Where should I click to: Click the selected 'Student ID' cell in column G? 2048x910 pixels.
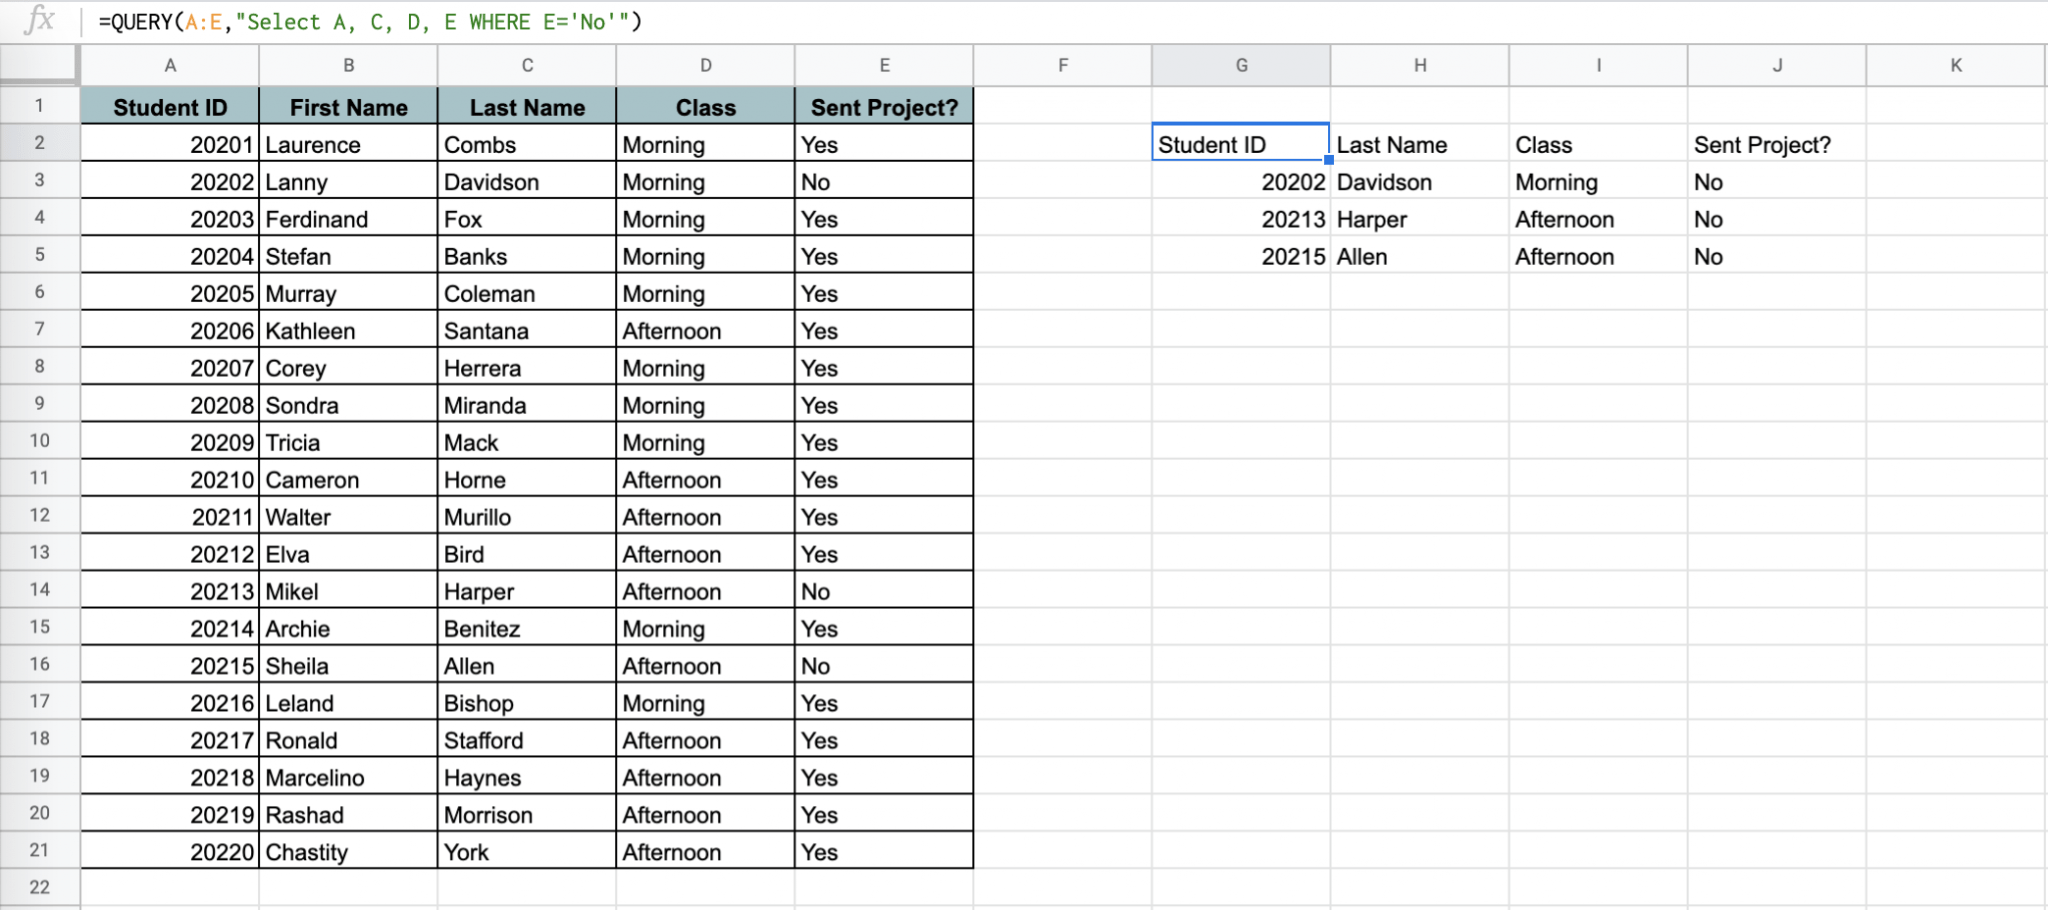pyautogui.click(x=1241, y=144)
